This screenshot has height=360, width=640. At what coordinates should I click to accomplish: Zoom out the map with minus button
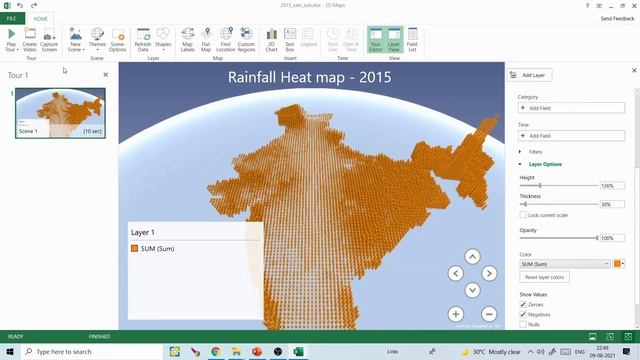(489, 314)
